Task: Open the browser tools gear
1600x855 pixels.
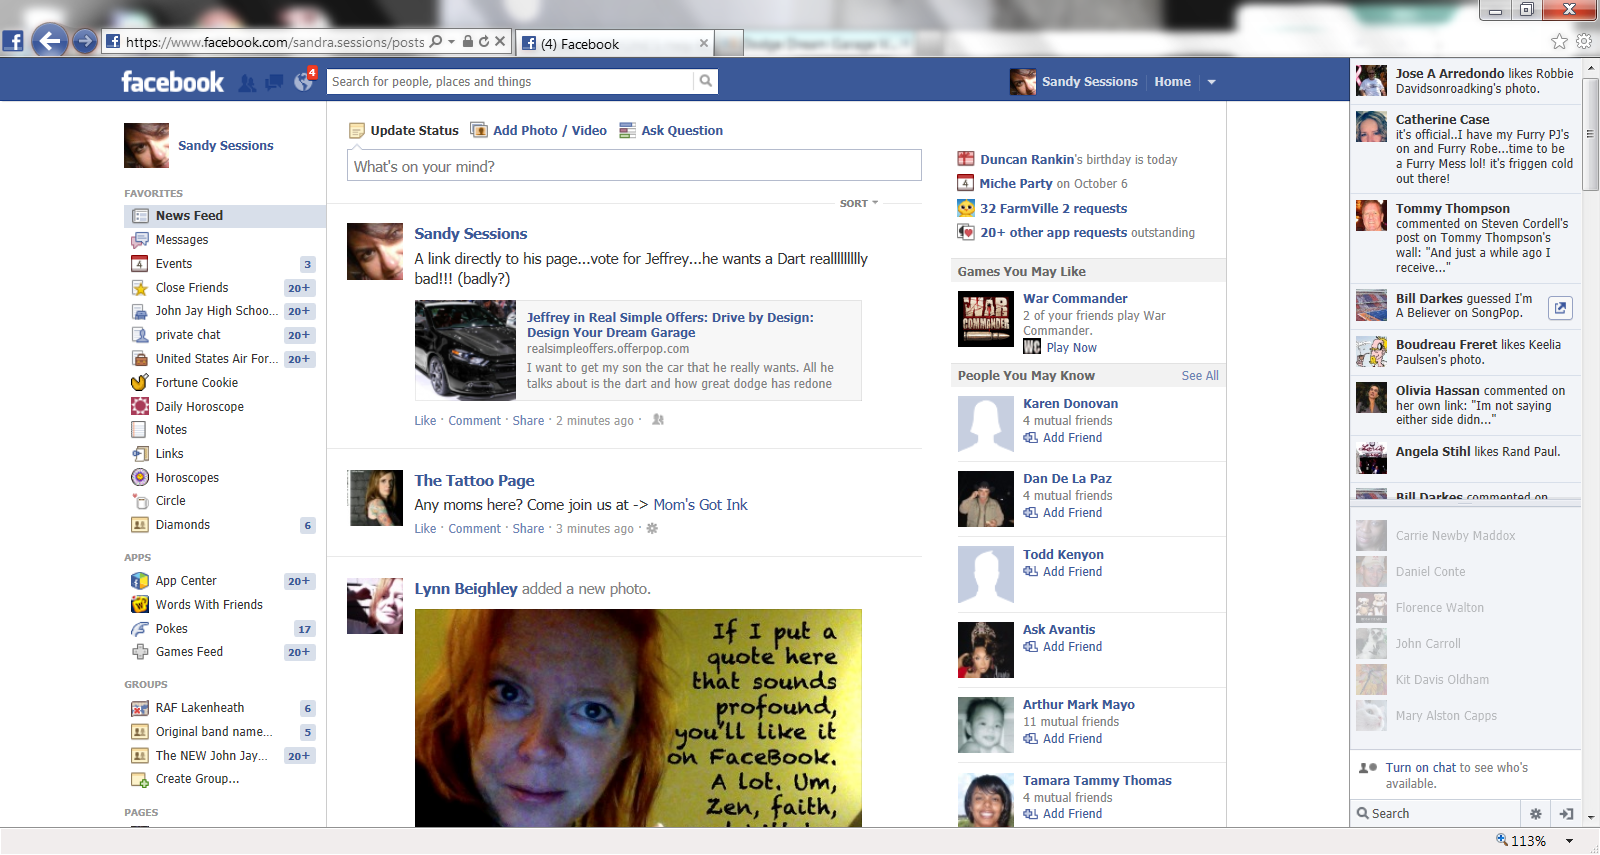Action: [1584, 41]
